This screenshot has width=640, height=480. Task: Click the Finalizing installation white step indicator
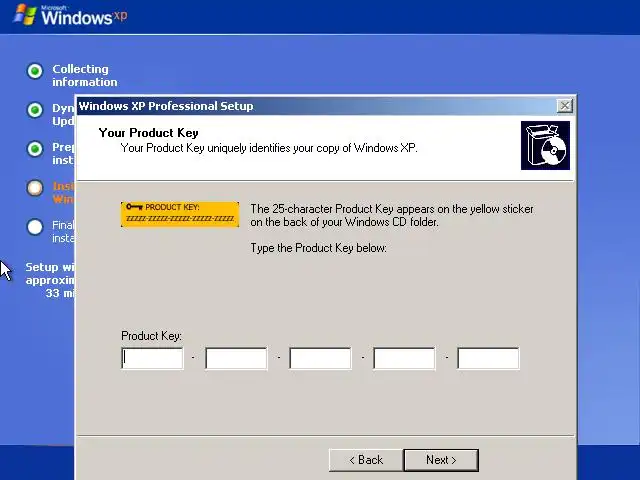pyautogui.click(x=35, y=227)
